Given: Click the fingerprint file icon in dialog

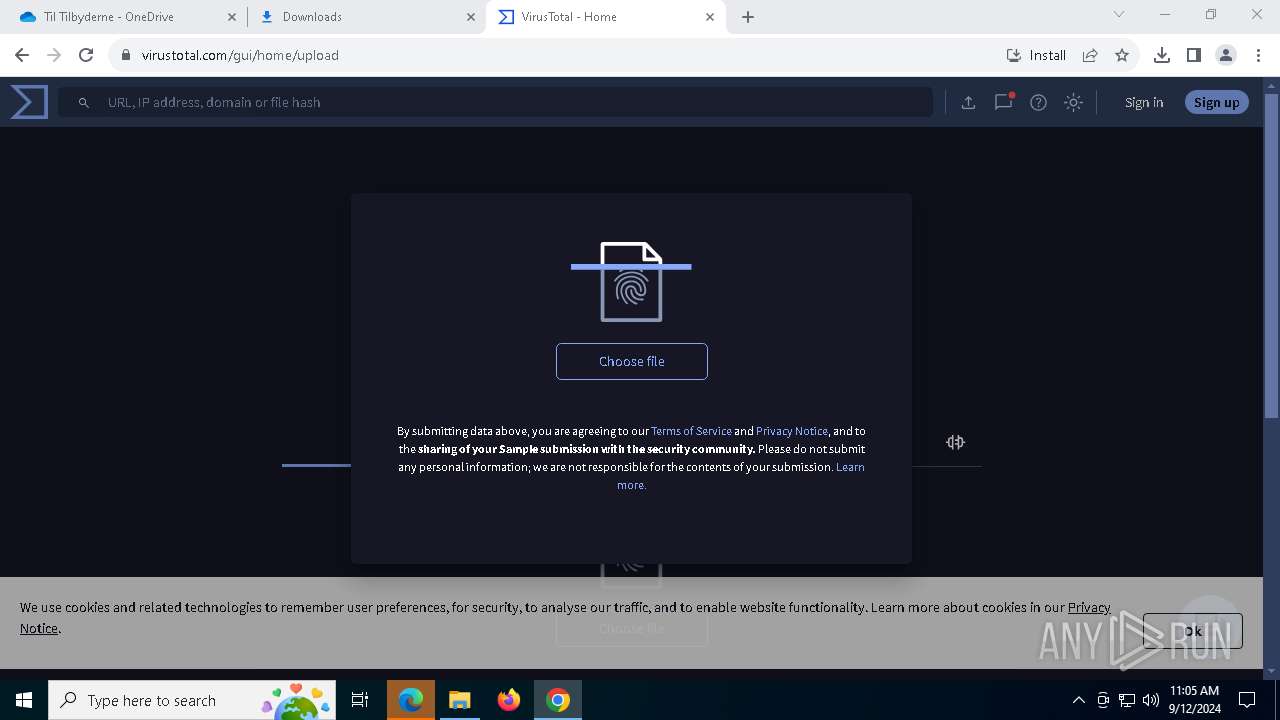Looking at the screenshot, I should pos(631,282).
